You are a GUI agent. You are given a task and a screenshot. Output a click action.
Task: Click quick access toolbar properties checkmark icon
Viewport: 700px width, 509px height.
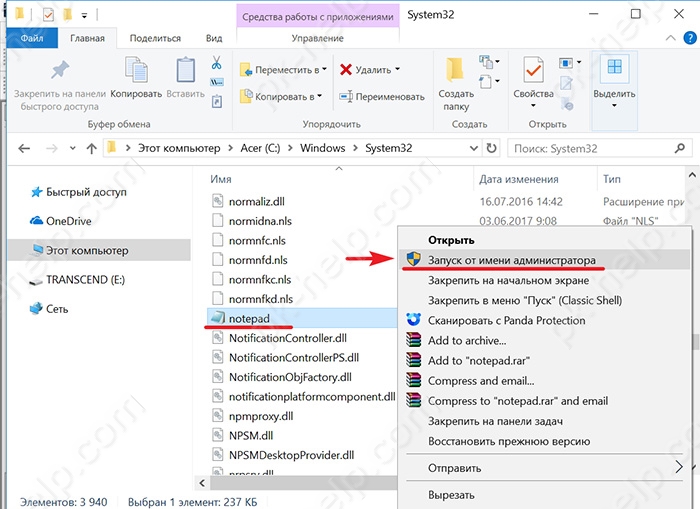[48, 15]
